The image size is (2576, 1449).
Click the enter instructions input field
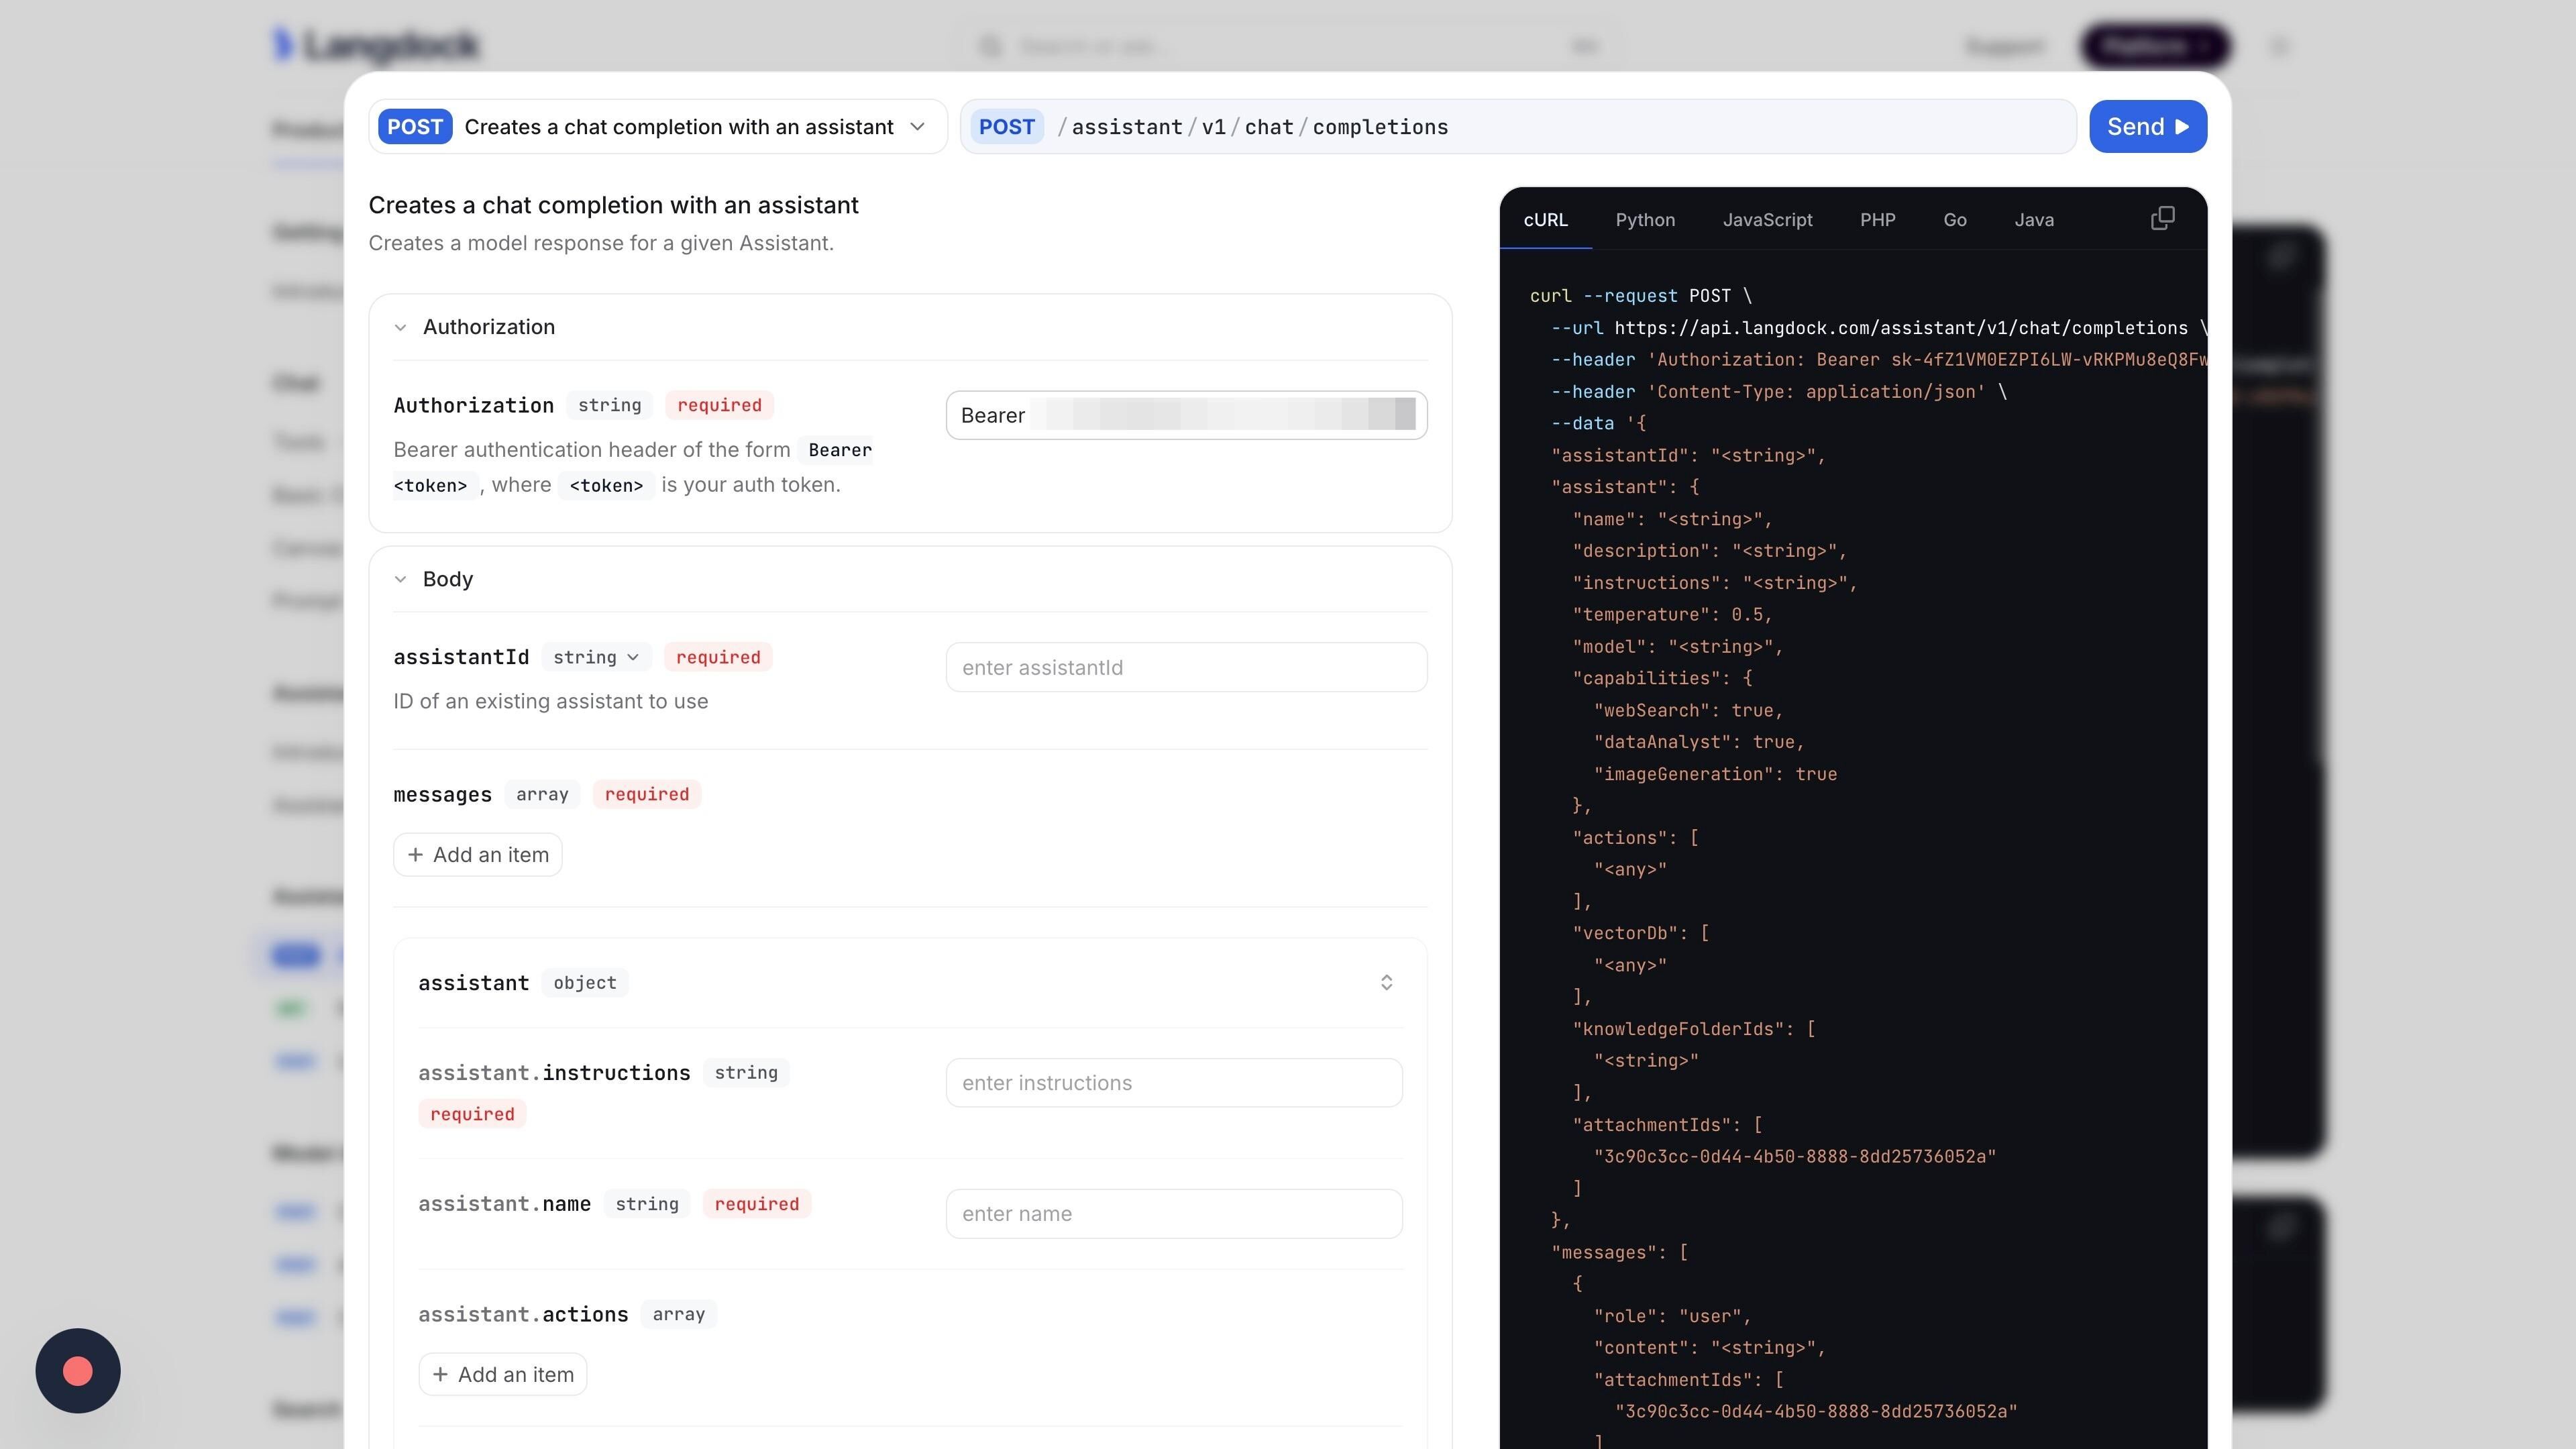click(x=1173, y=1083)
